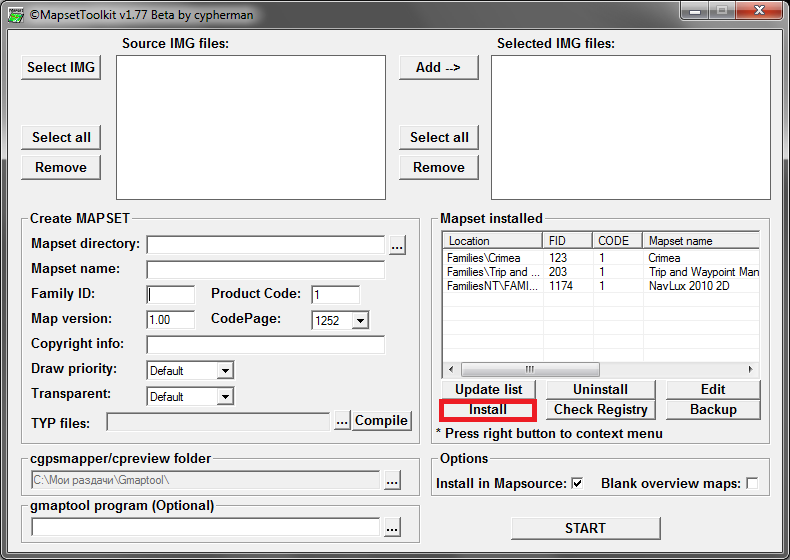
Task: Sort by the Mapset name column header
Action: click(x=700, y=241)
